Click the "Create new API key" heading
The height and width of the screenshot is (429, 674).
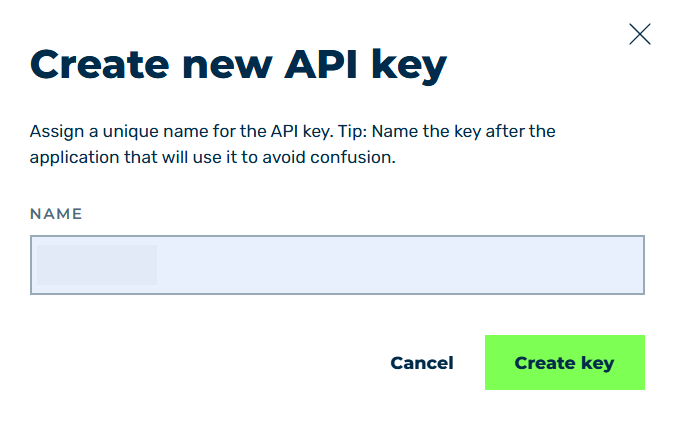pos(239,65)
